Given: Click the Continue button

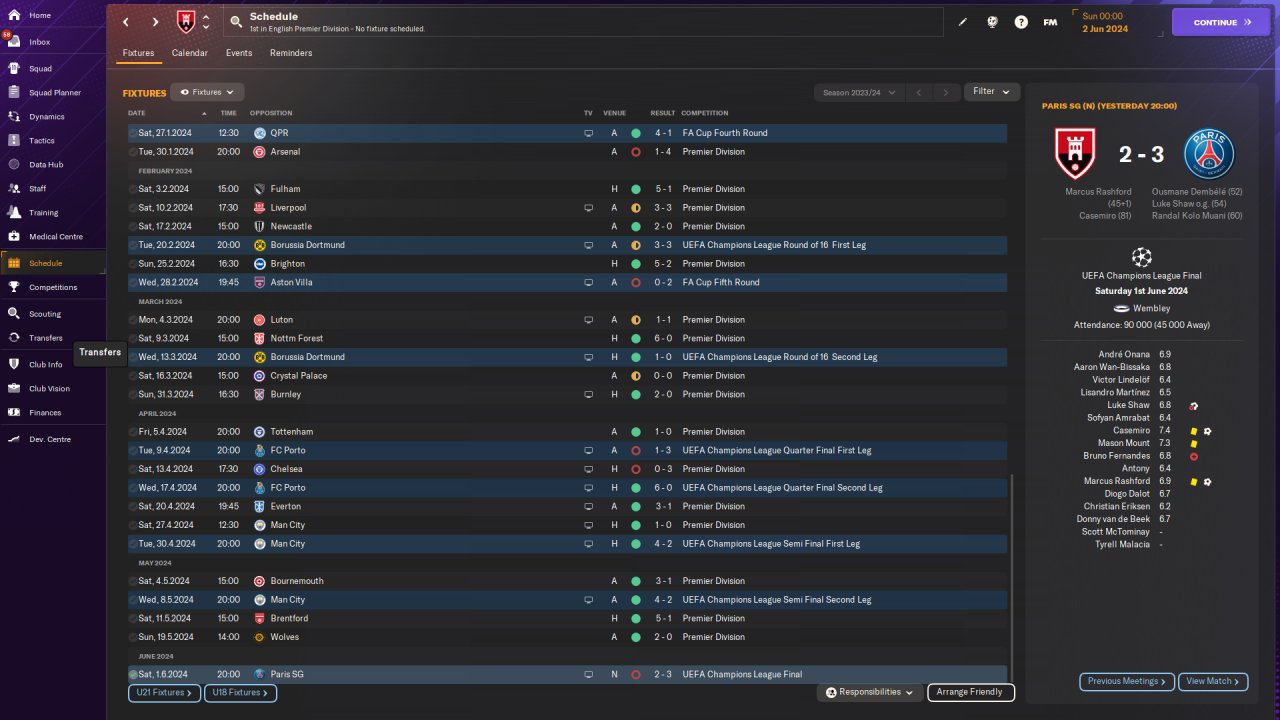Looking at the screenshot, I should pyautogui.click(x=1220, y=22).
